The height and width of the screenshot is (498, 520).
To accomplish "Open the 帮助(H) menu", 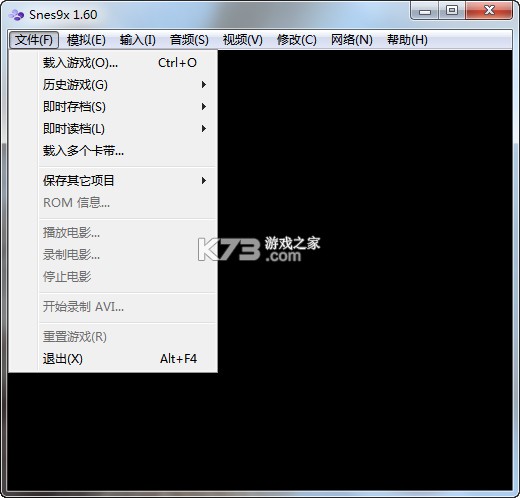I will pos(407,40).
